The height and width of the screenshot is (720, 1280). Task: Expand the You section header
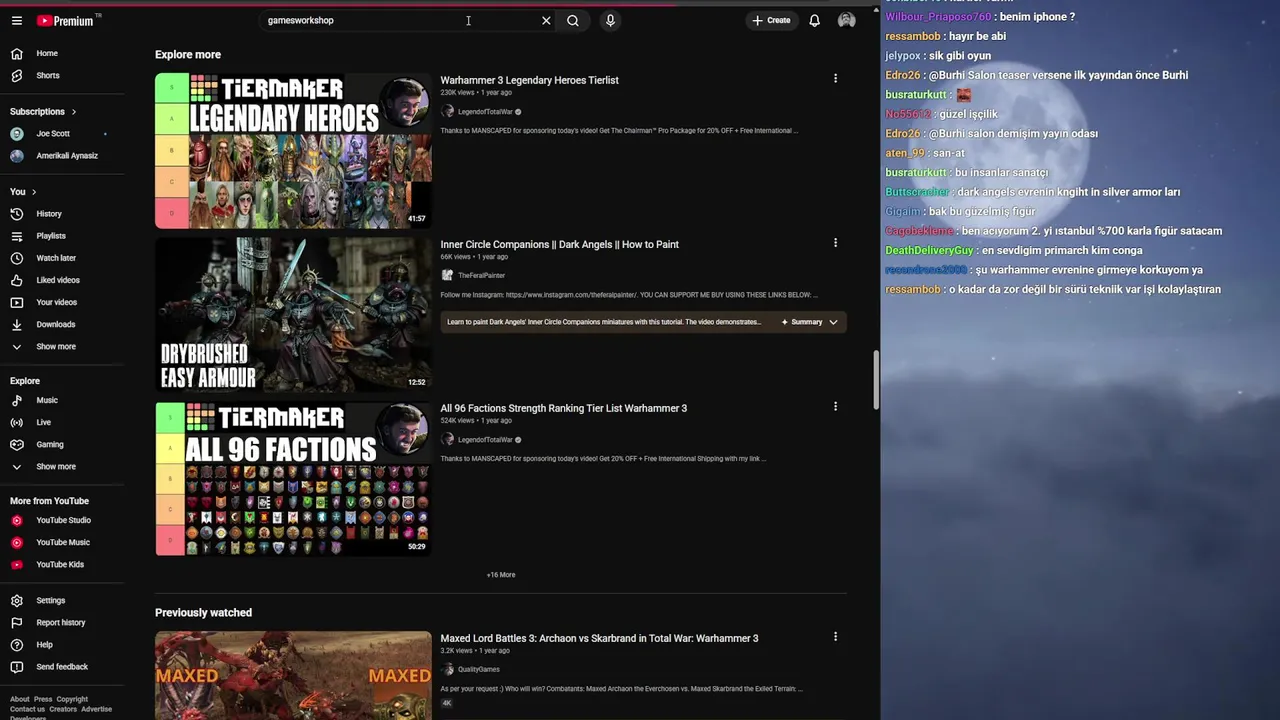tap(23, 191)
